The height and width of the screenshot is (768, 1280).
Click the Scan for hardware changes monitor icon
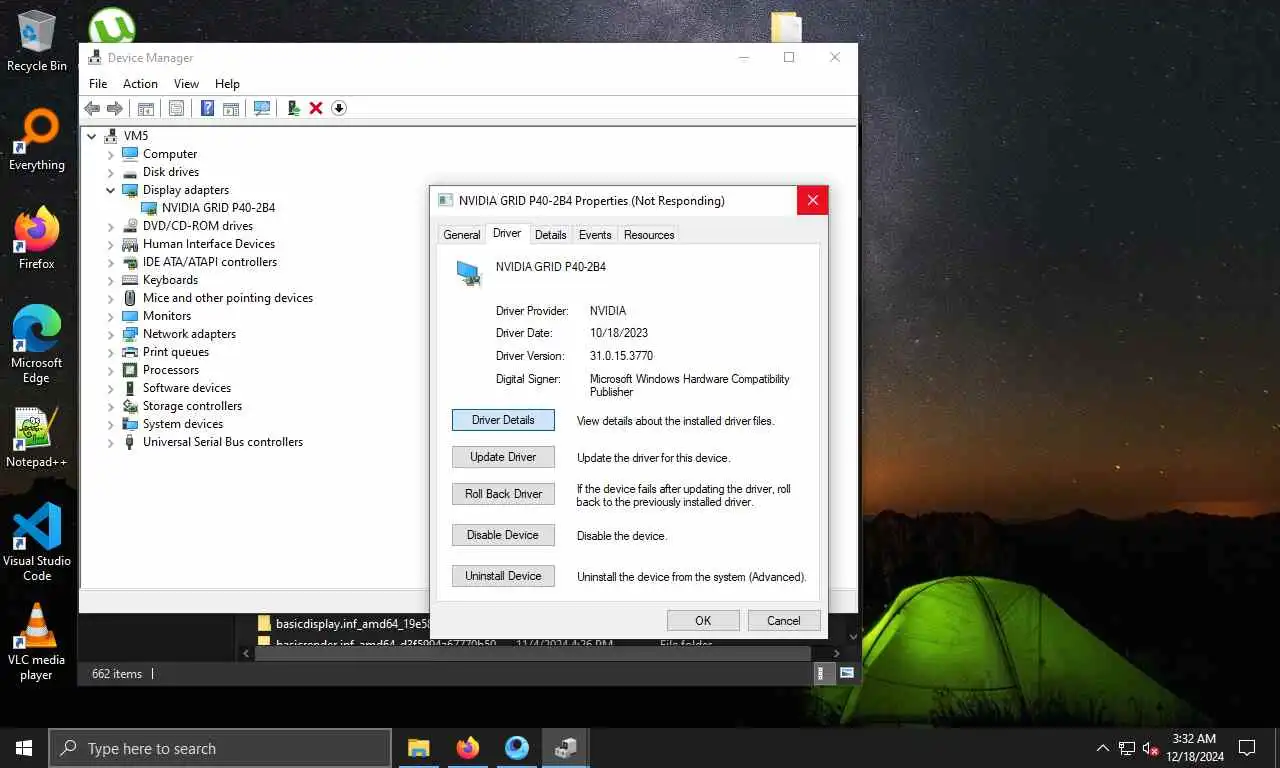tap(262, 108)
